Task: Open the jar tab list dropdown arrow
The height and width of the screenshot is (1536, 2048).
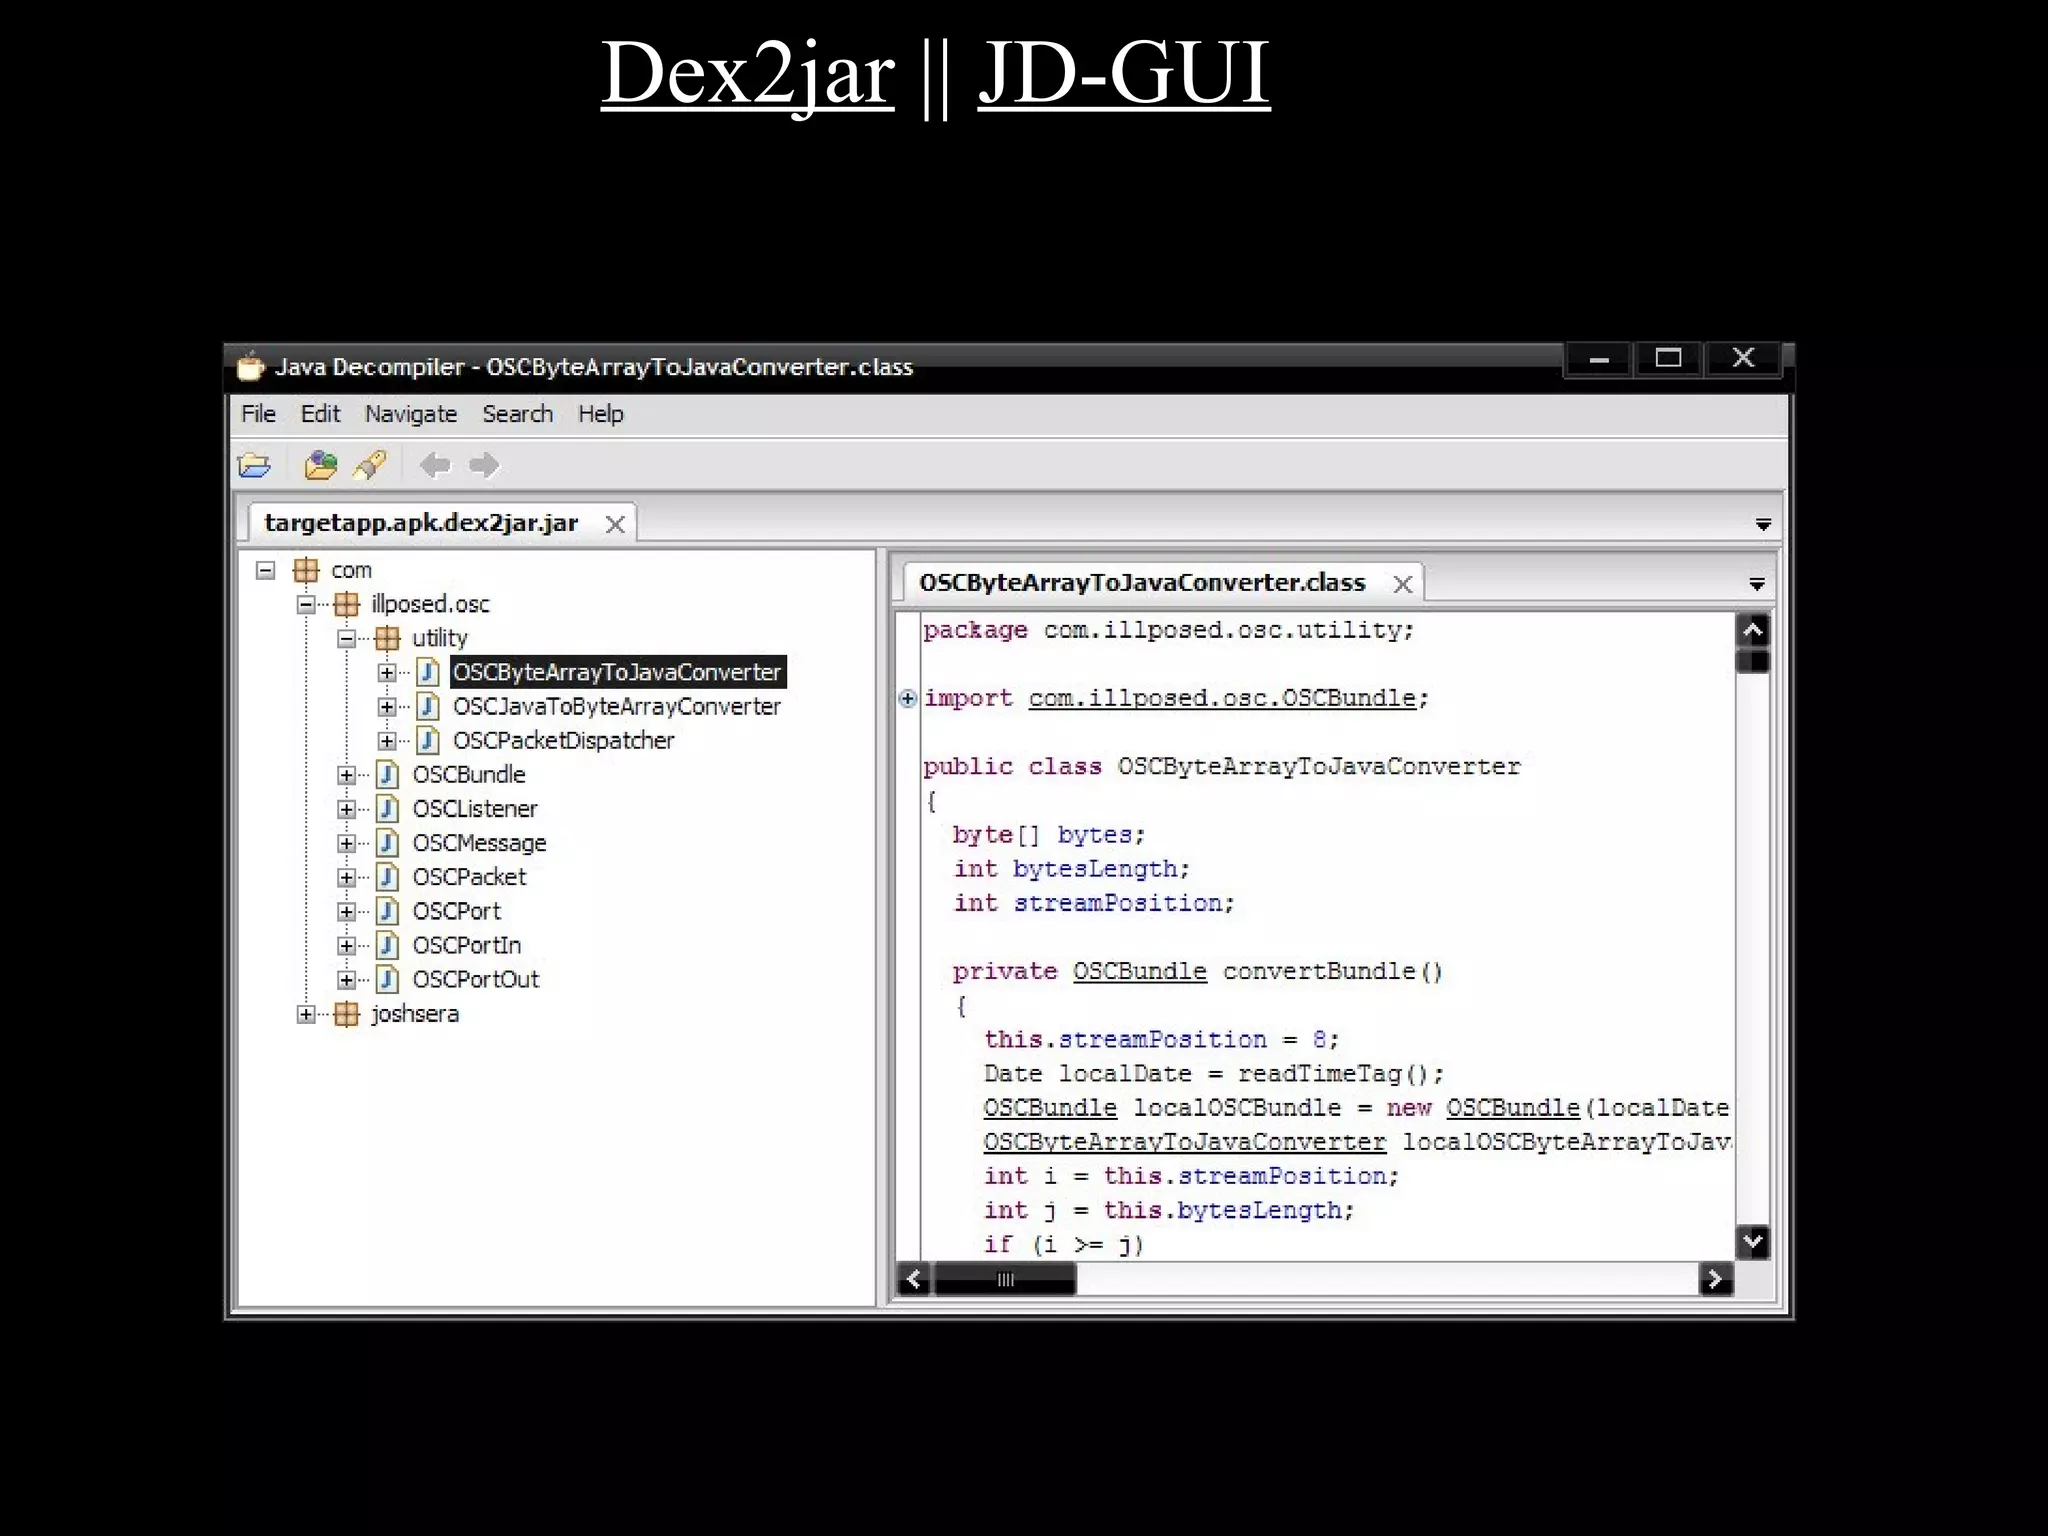Action: click(1763, 525)
